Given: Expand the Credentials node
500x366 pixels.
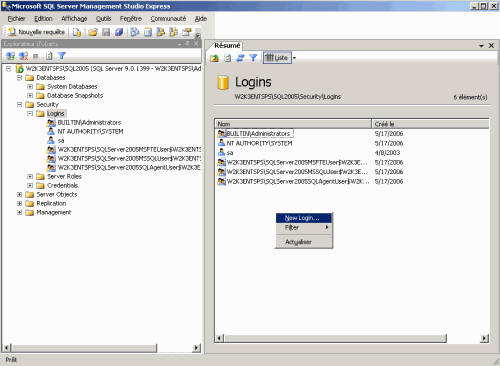Looking at the screenshot, I should pos(30,185).
